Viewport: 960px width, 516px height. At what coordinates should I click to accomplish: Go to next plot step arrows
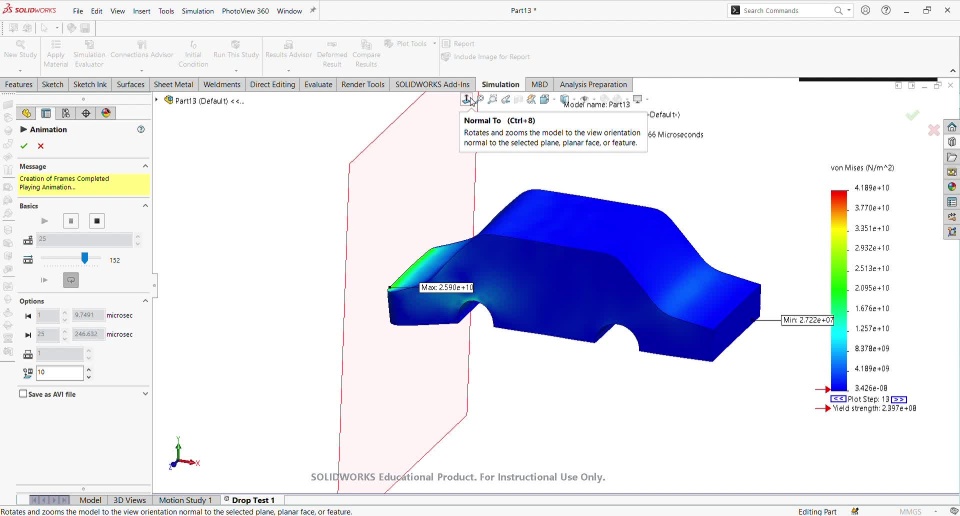[x=899, y=399]
